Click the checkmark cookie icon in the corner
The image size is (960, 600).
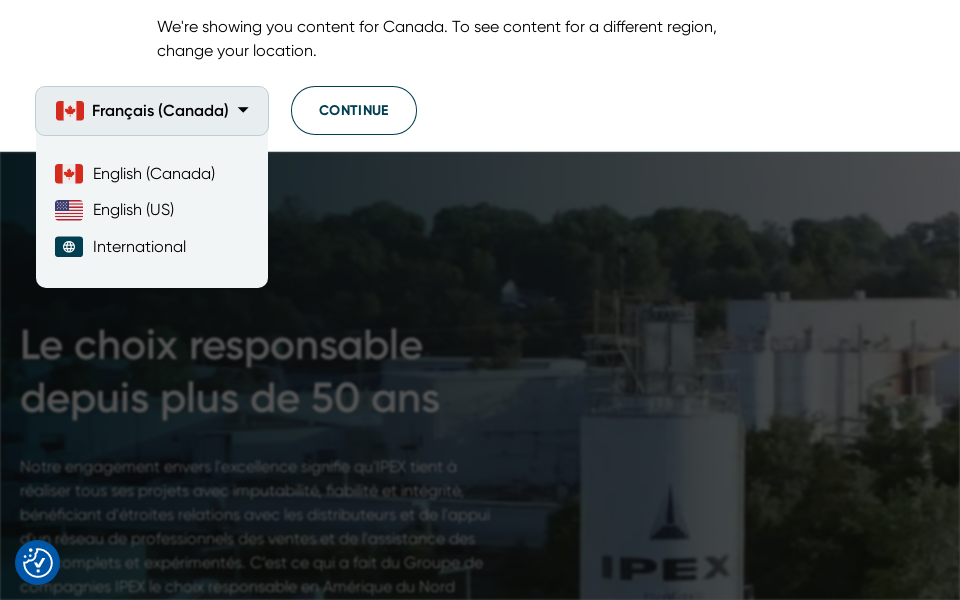(x=37, y=562)
